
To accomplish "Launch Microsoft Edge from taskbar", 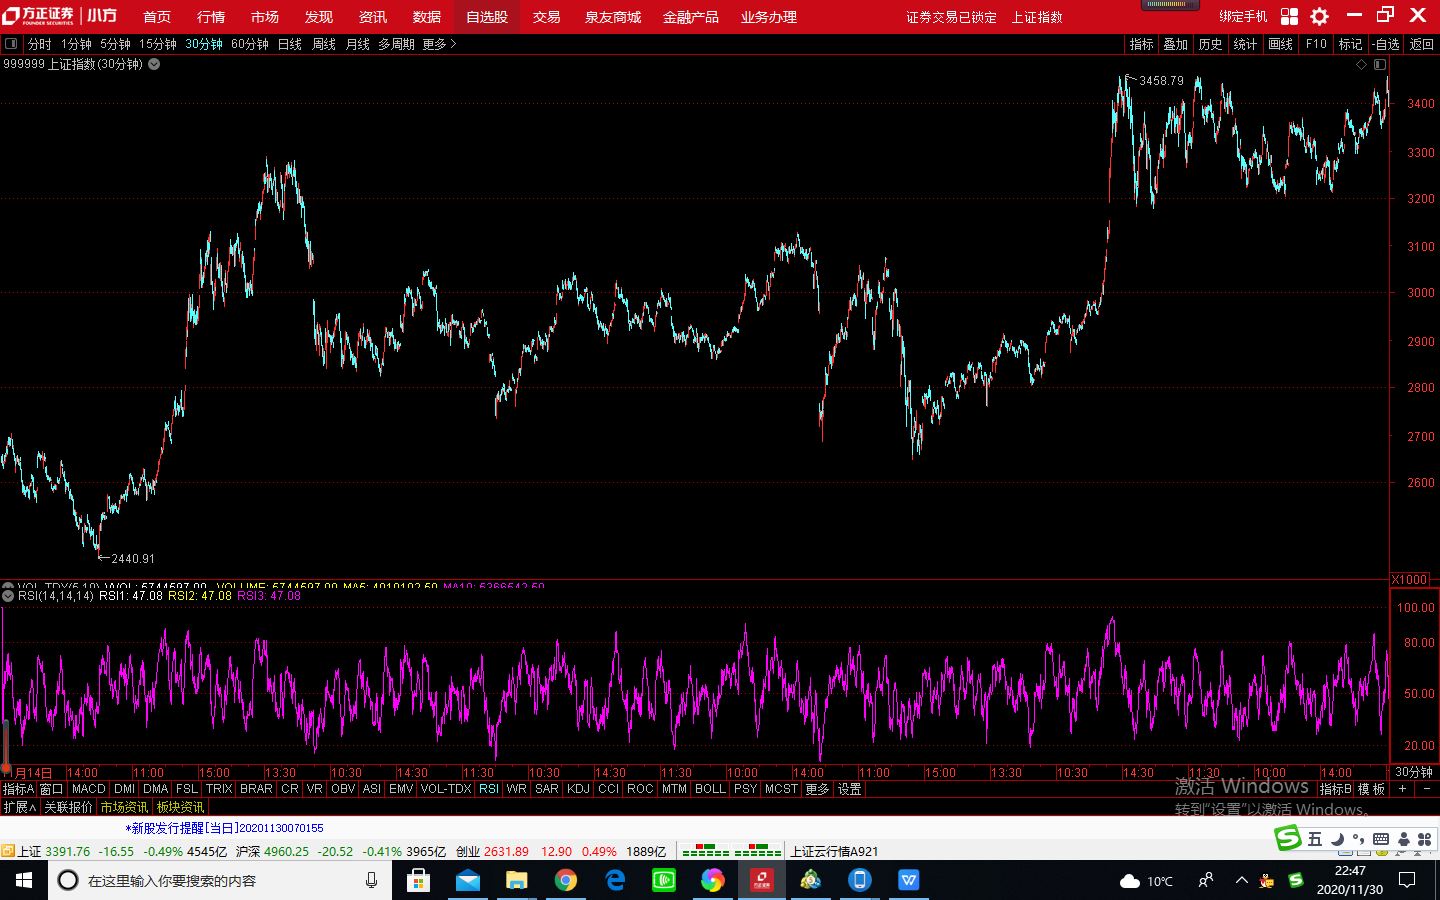I will (614, 880).
